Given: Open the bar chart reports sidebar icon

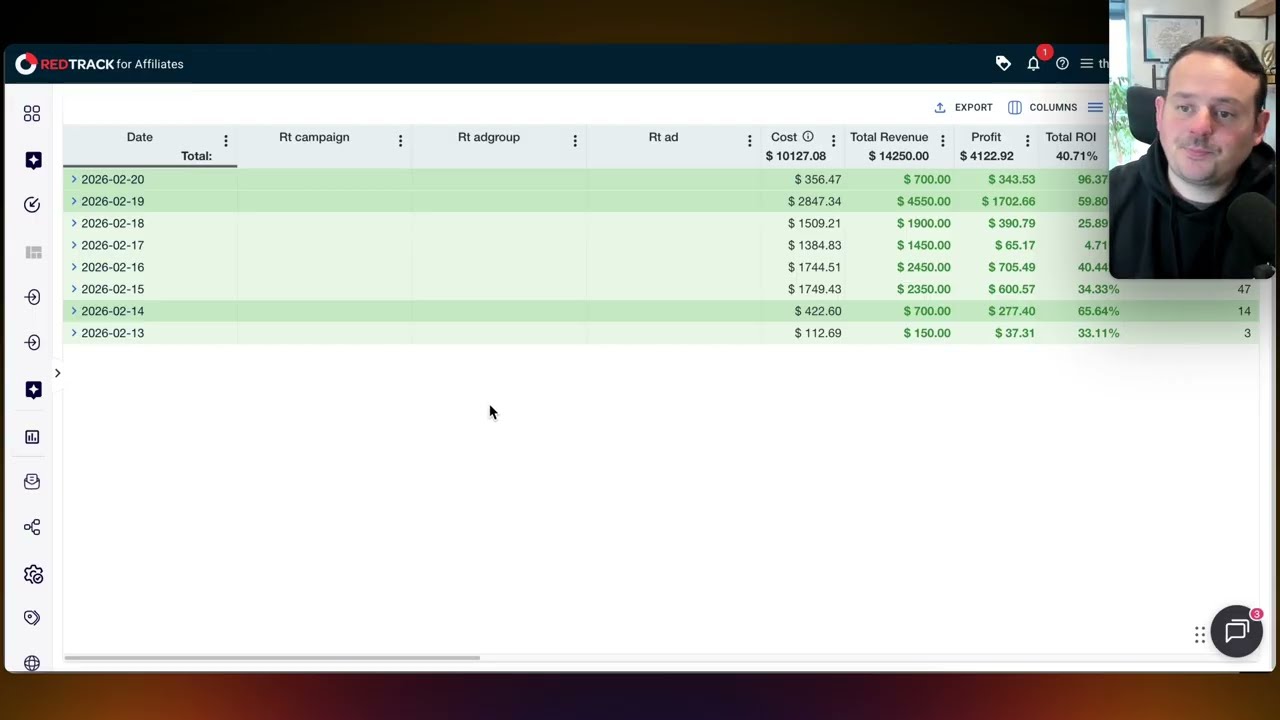Looking at the screenshot, I should [x=32, y=437].
